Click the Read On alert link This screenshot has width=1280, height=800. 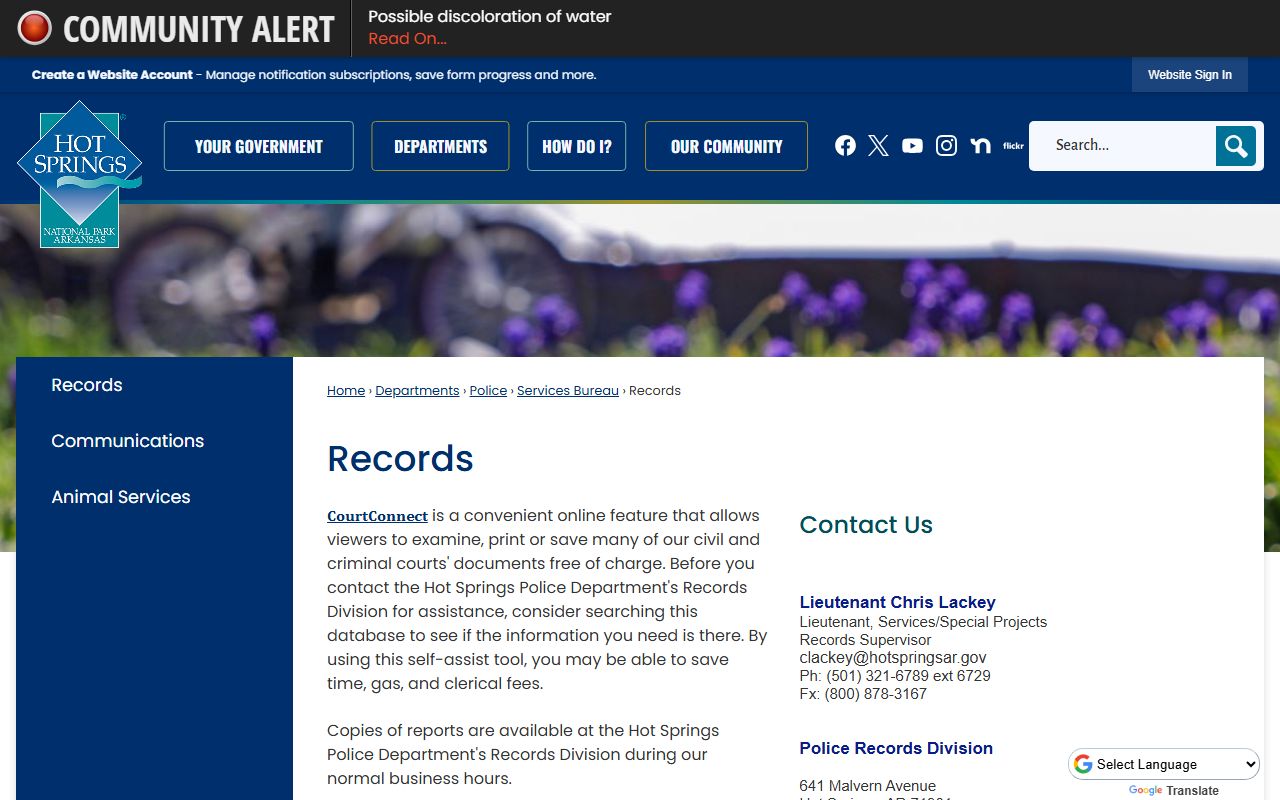pyautogui.click(x=407, y=39)
